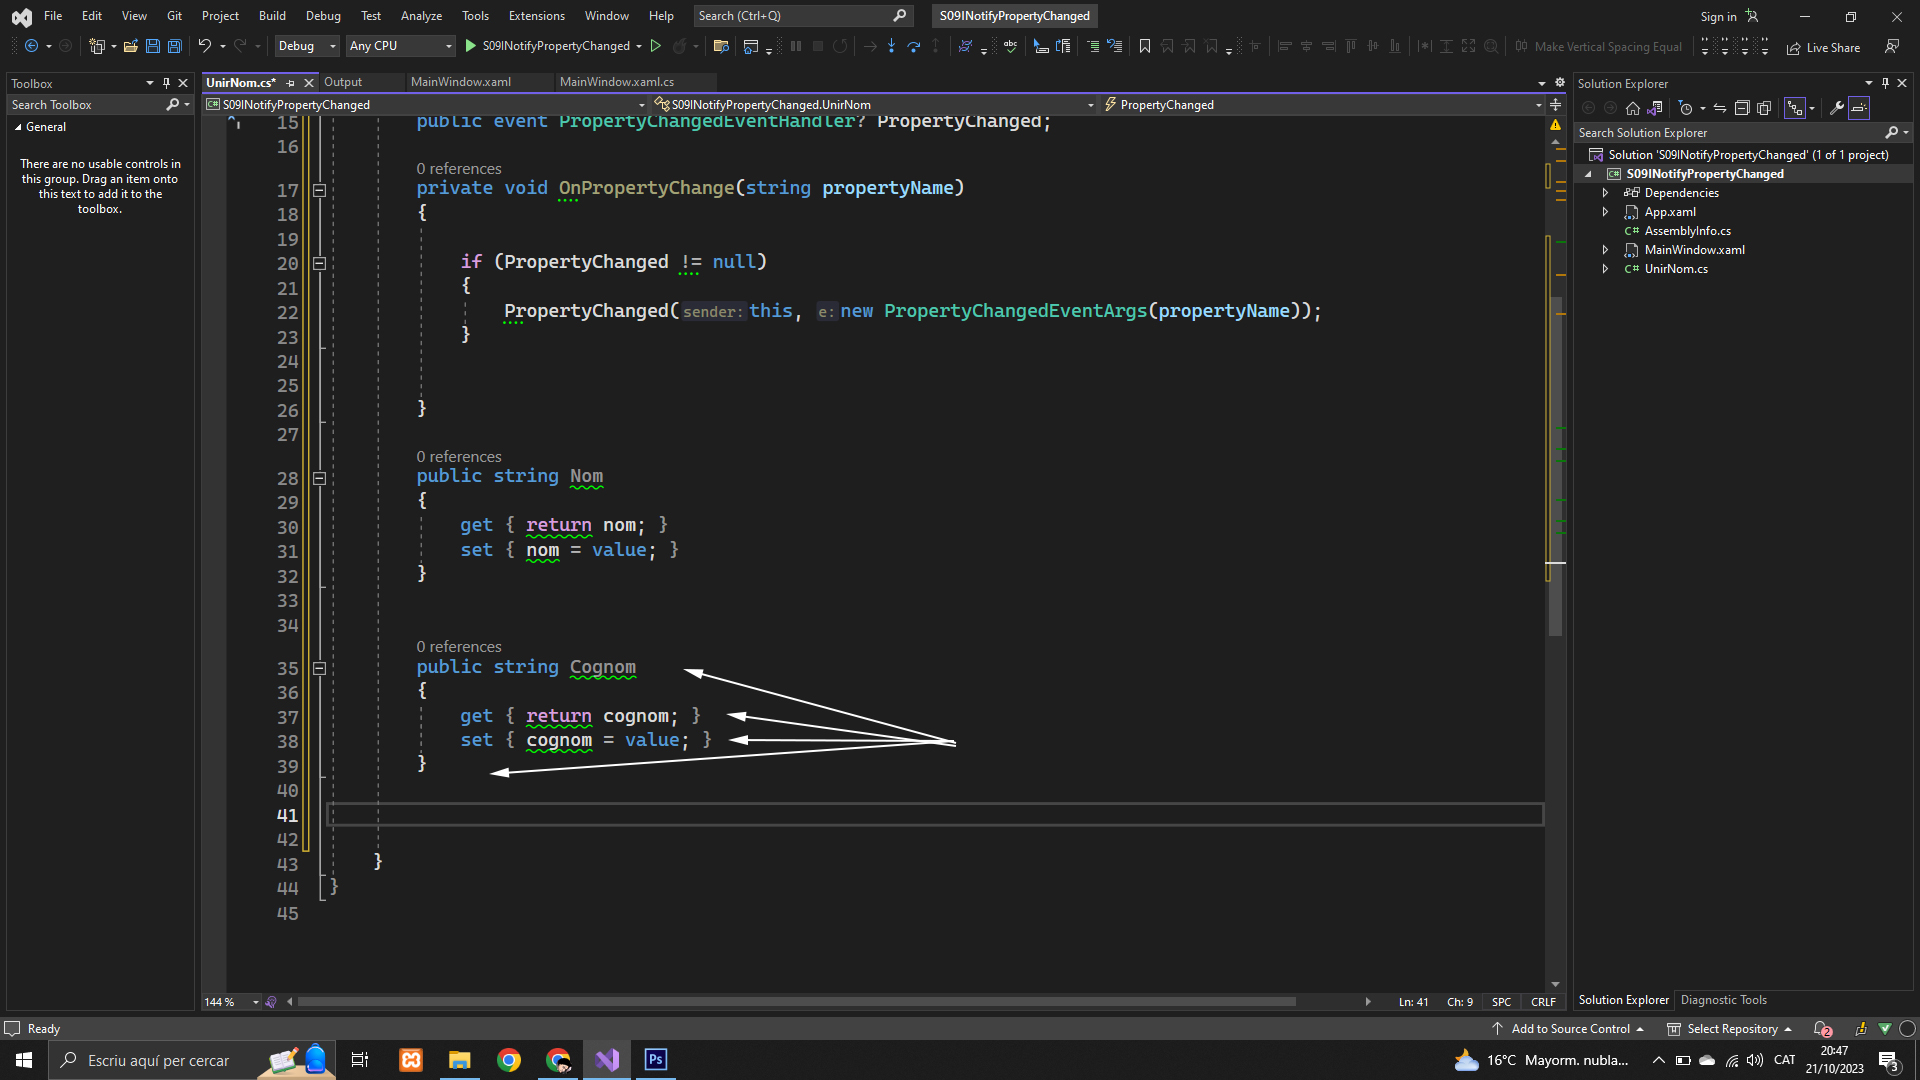Click Sync with Active Document icon
Image resolution: width=1920 pixels, height=1080 pixels.
pyautogui.click(x=1720, y=108)
